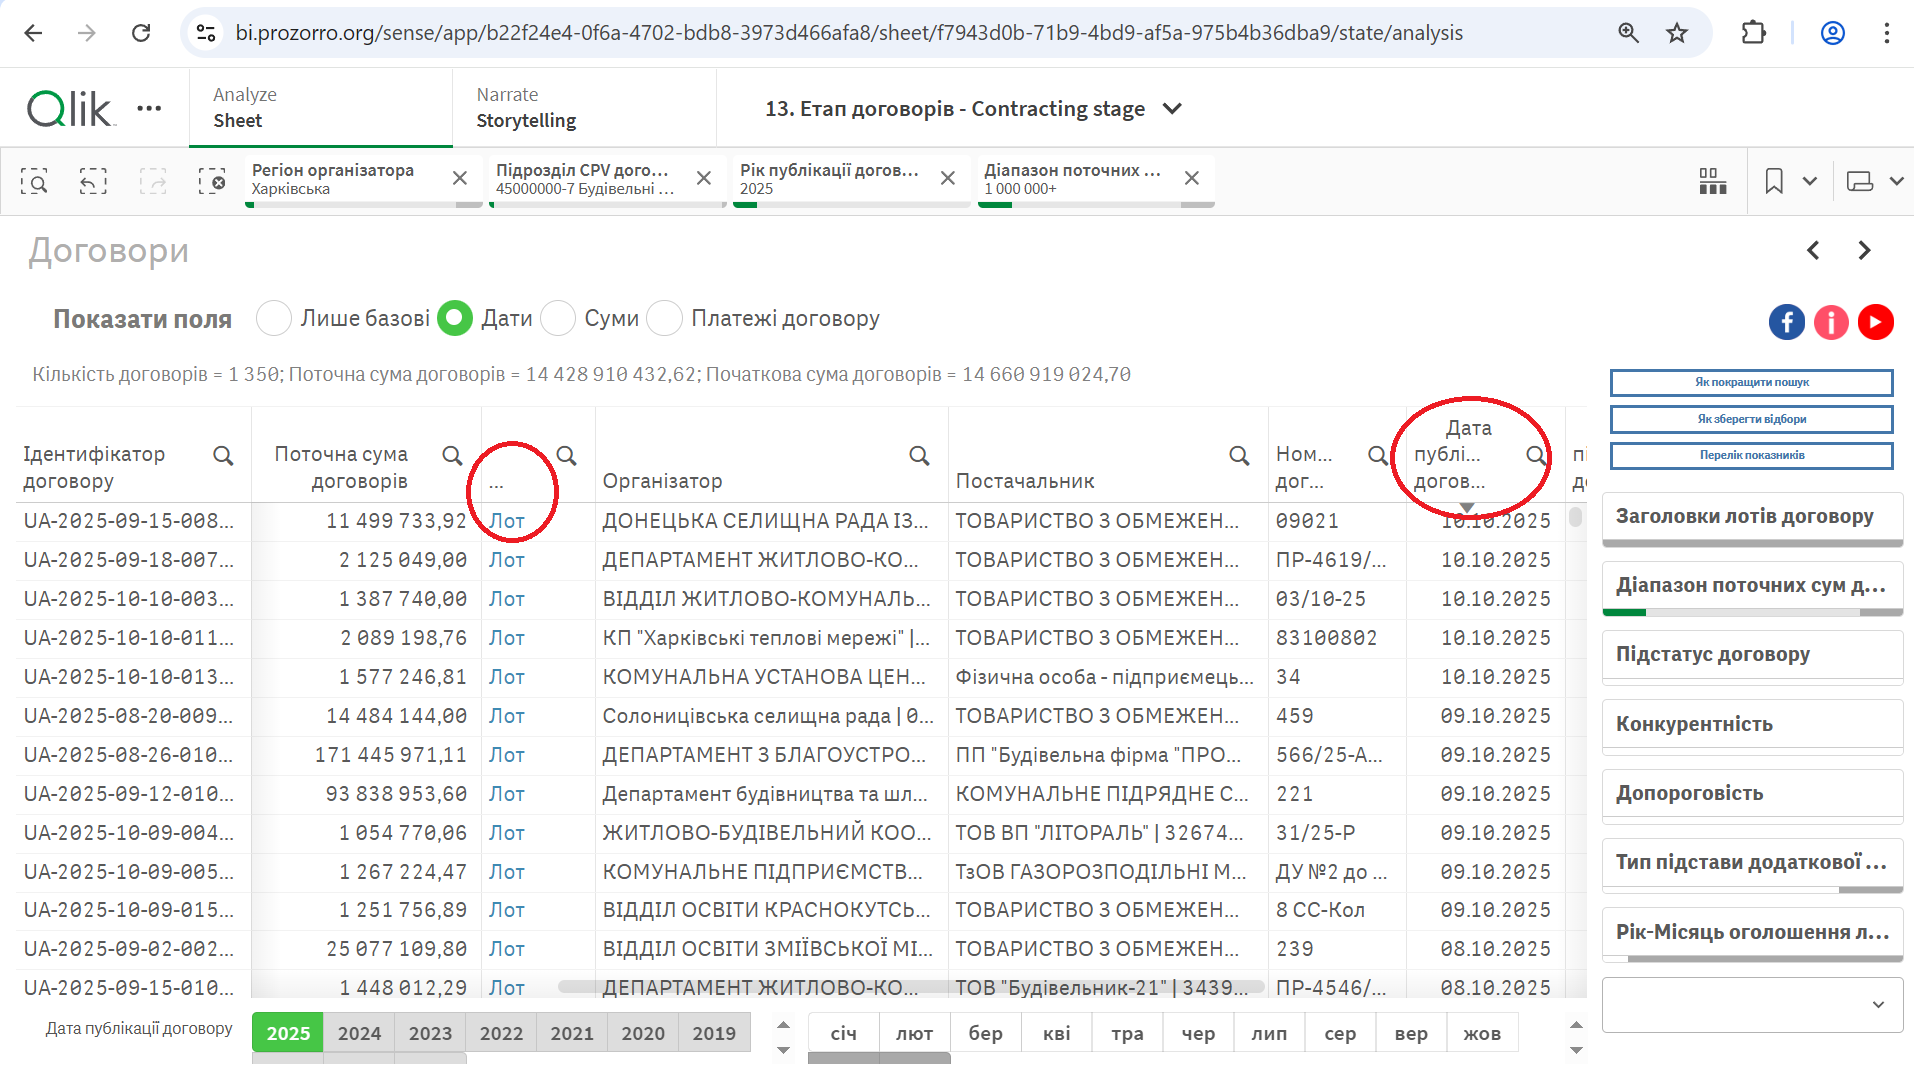Open the YouTube channel icon
This screenshot has height=1075, width=1914.
(x=1875, y=322)
